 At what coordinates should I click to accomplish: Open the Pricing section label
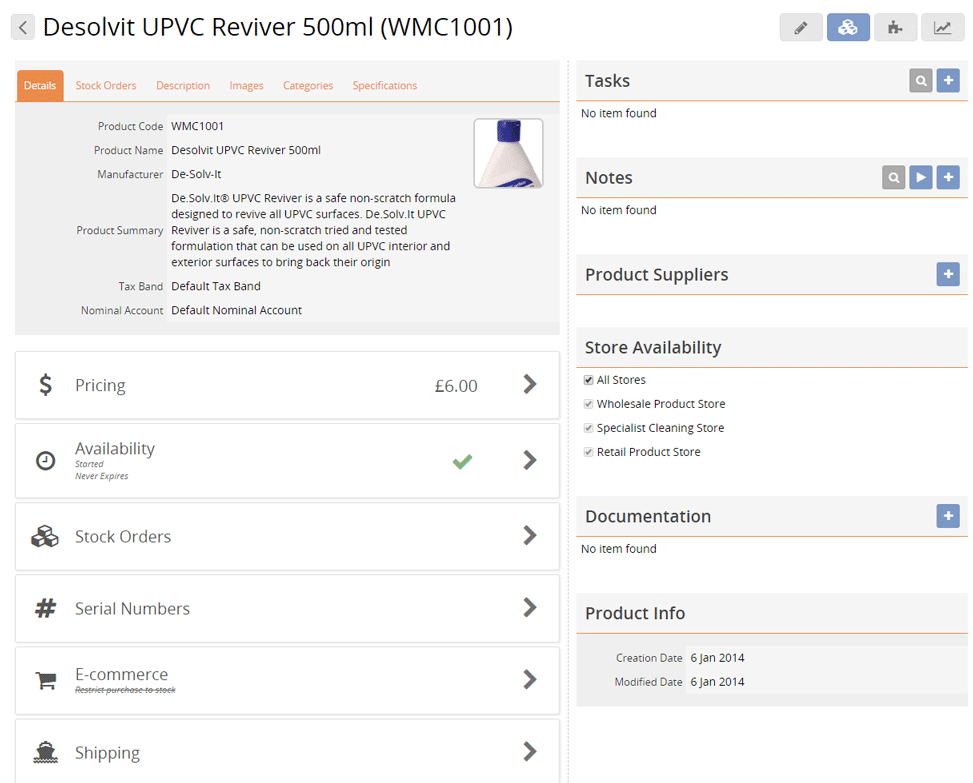[100, 385]
